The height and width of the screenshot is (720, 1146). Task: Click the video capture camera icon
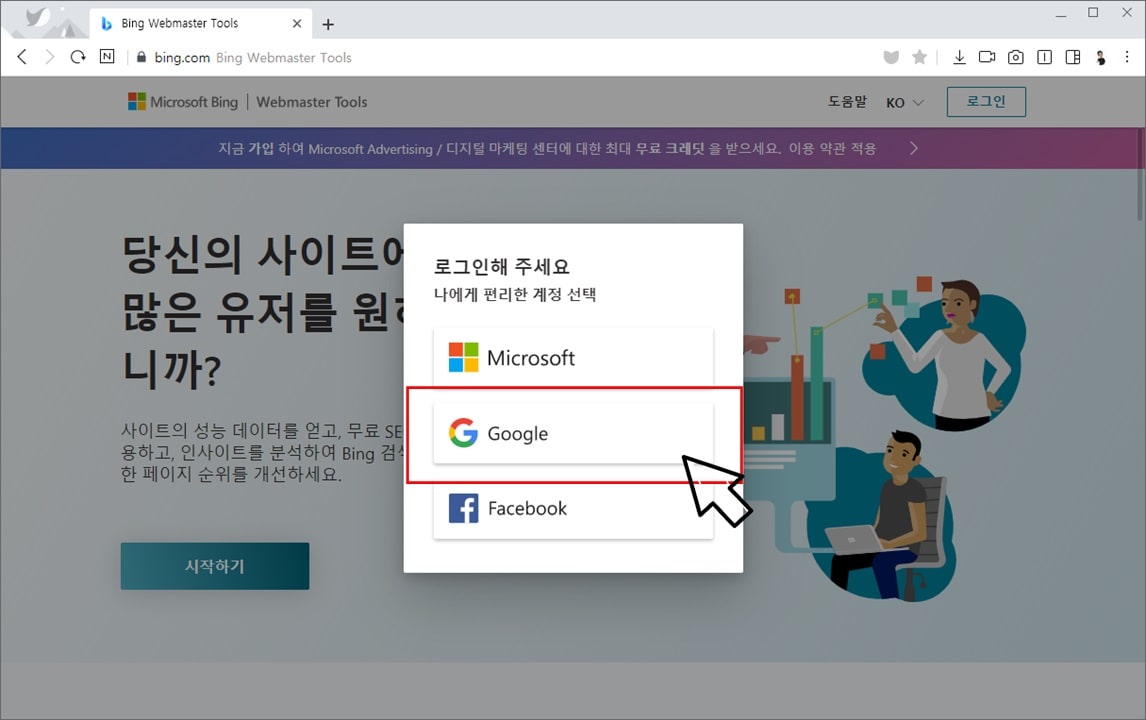987,57
